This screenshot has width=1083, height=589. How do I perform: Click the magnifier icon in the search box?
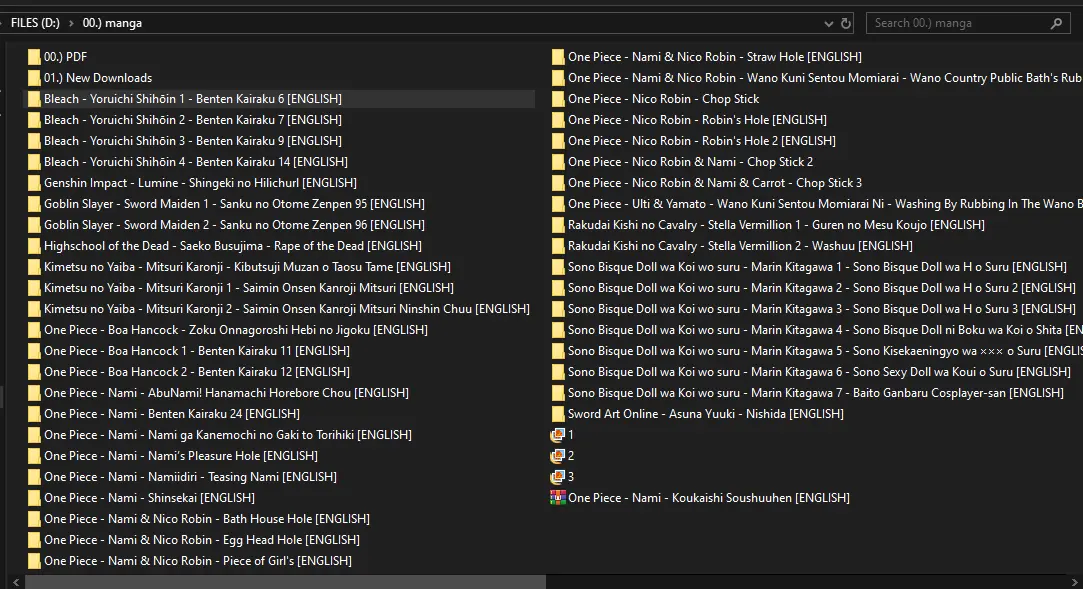pos(1056,23)
